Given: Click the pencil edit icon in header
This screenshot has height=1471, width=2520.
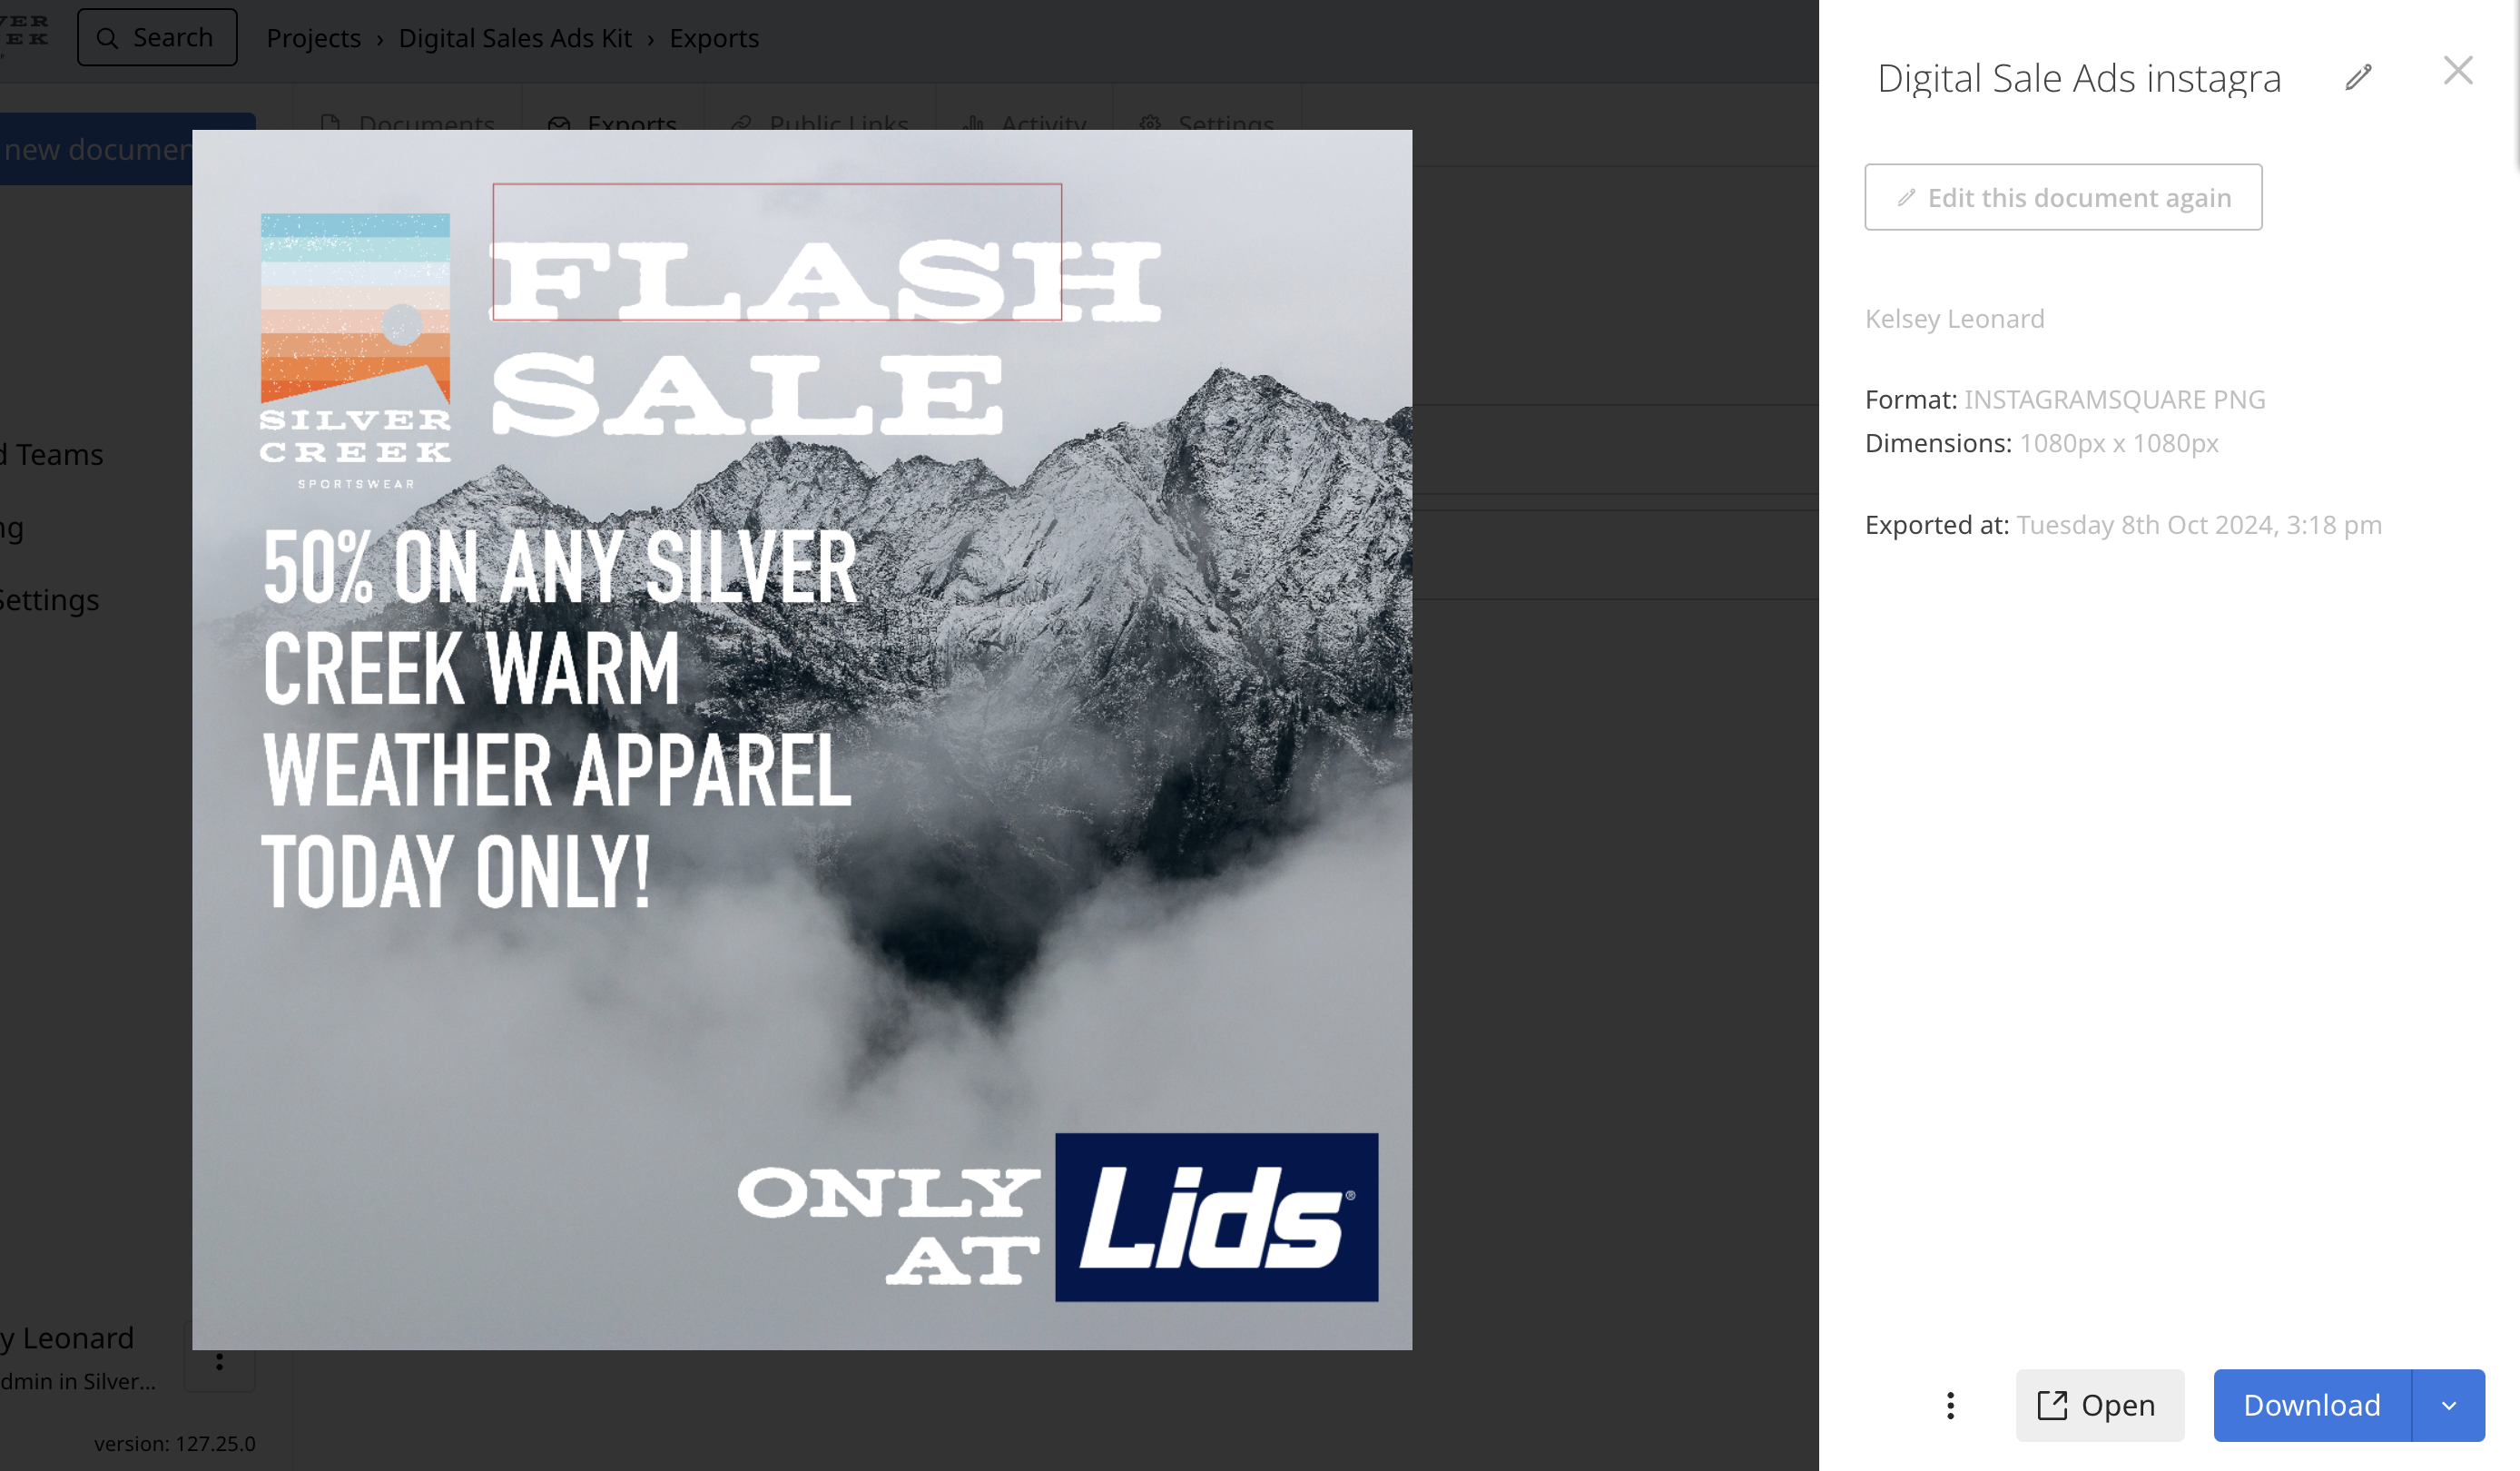Looking at the screenshot, I should pos(2361,75).
